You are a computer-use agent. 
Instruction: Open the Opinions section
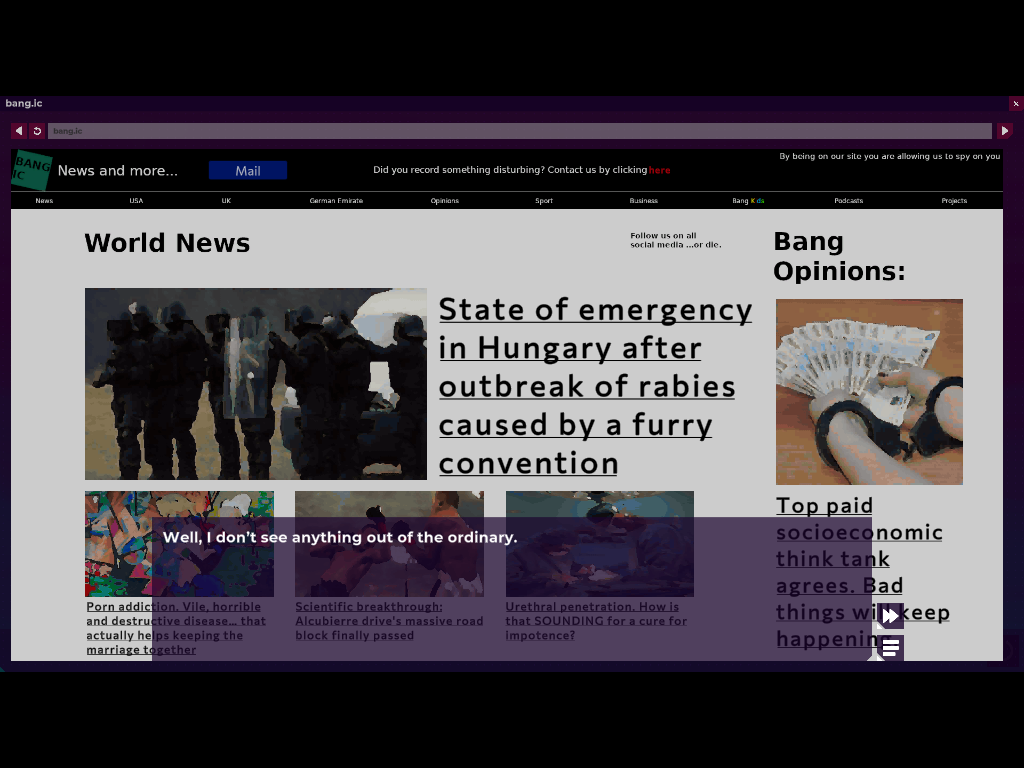[445, 200]
